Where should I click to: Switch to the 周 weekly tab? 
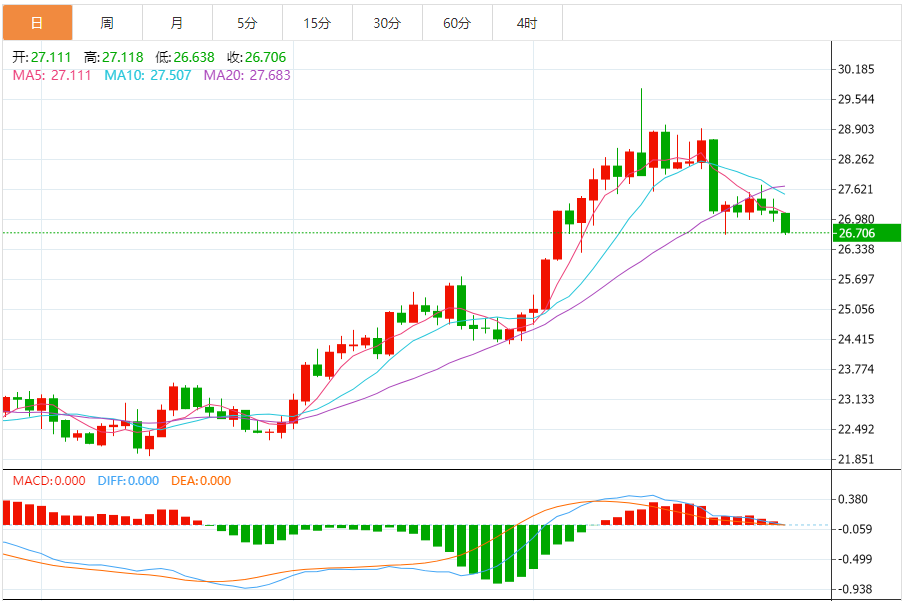[107, 23]
